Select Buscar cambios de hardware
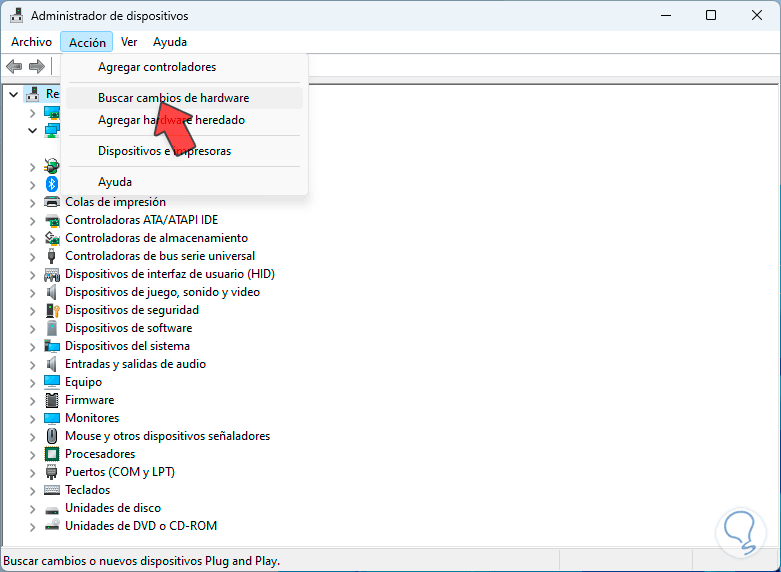 coord(184,98)
